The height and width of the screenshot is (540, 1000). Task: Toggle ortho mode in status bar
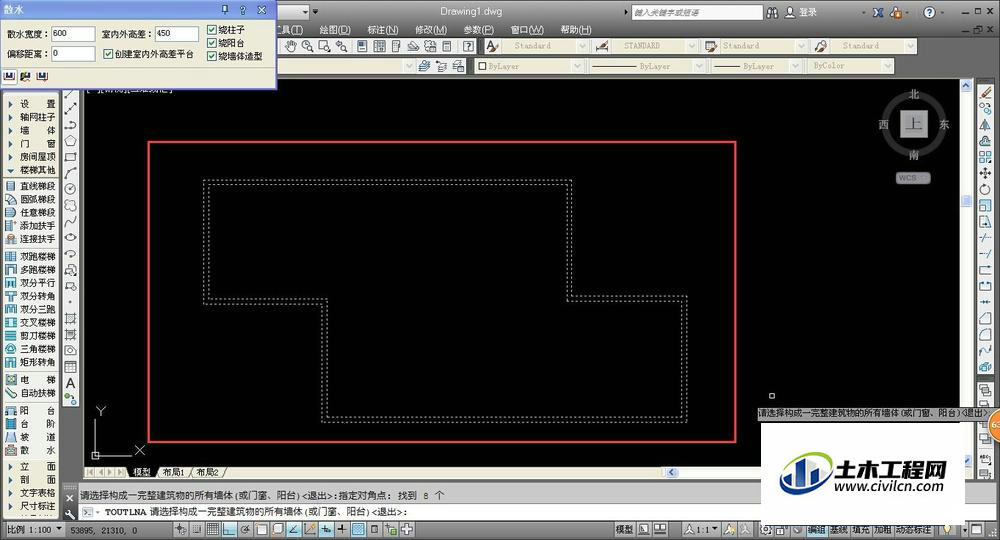pyautogui.click(x=228, y=529)
